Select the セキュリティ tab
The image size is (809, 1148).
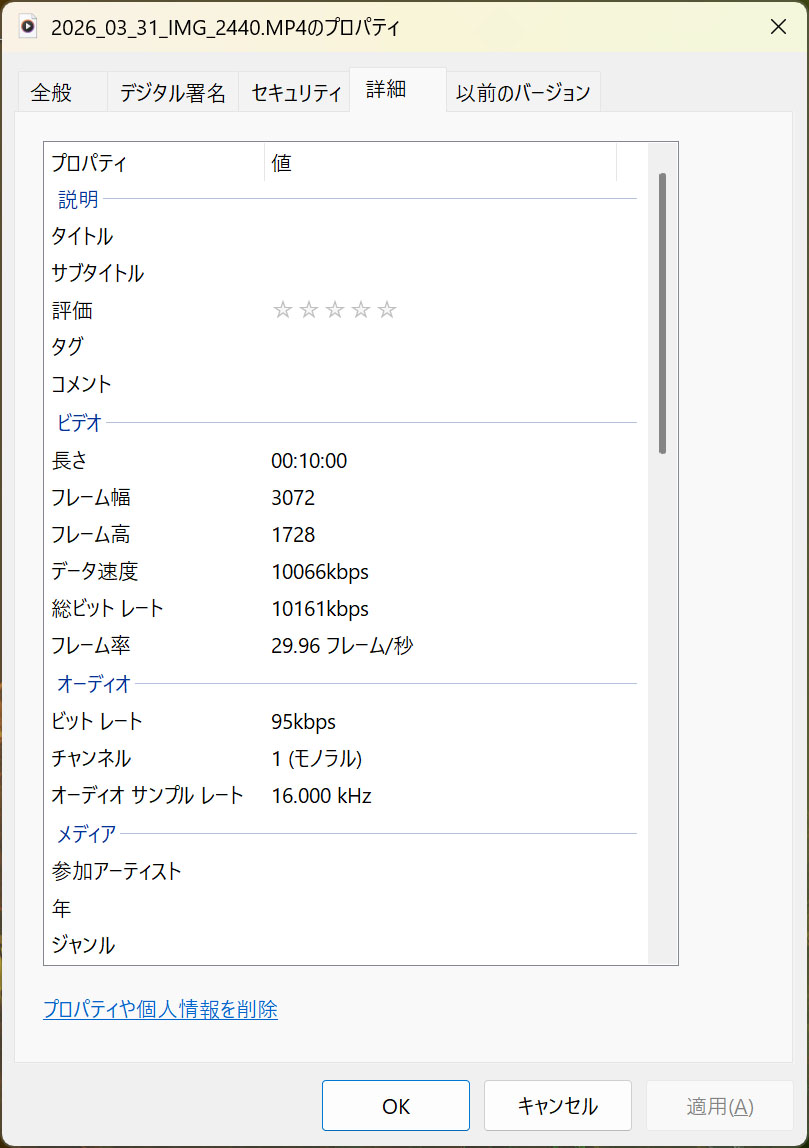click(x=296, y=94)
